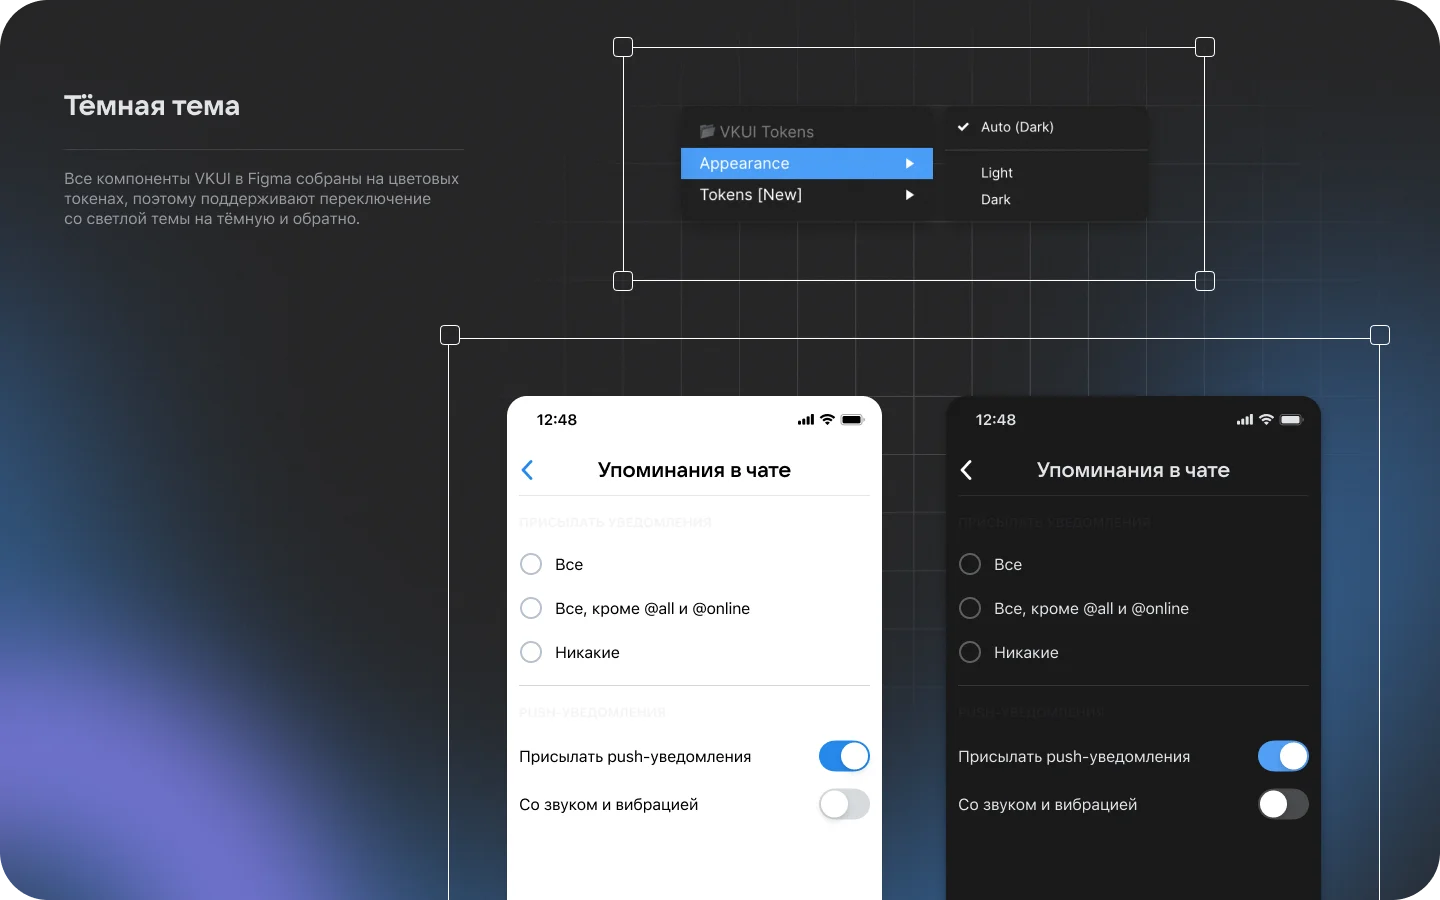Click battery icon in dark phone status bar
This screenshot has height=900, width=1440.
[1290, 420]
